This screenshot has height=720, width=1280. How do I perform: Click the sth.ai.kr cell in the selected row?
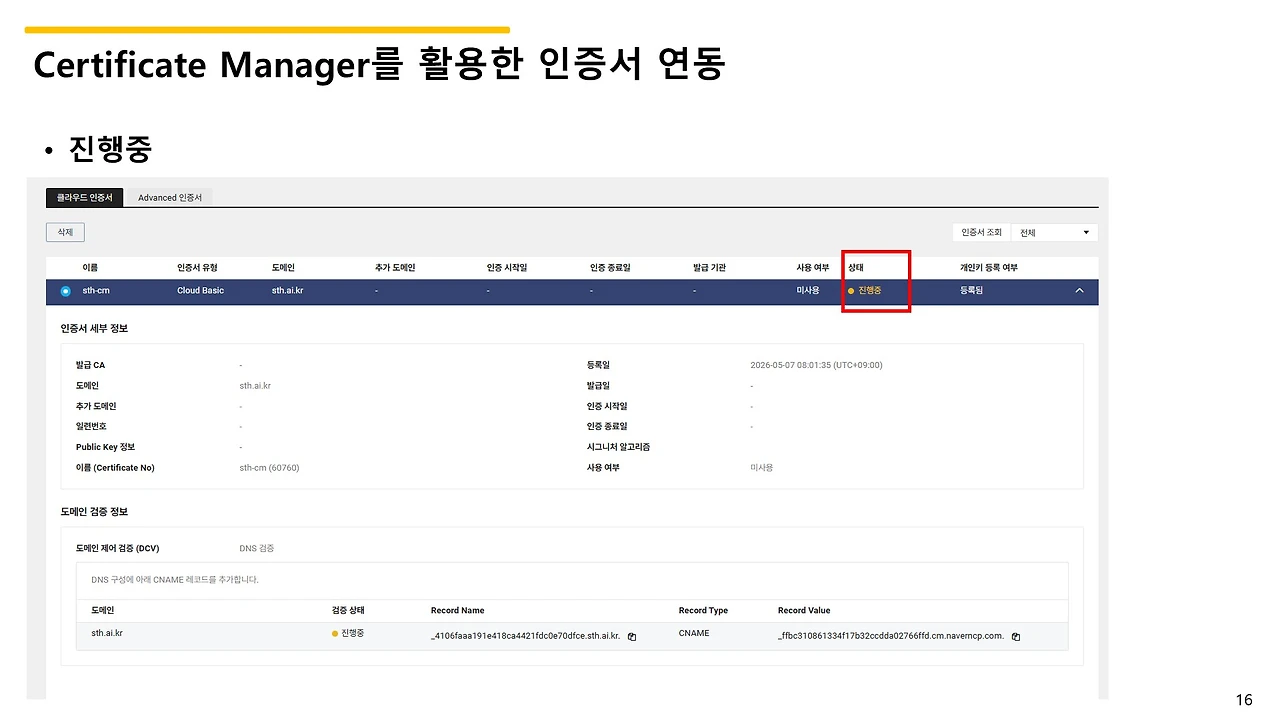point(287,291)
